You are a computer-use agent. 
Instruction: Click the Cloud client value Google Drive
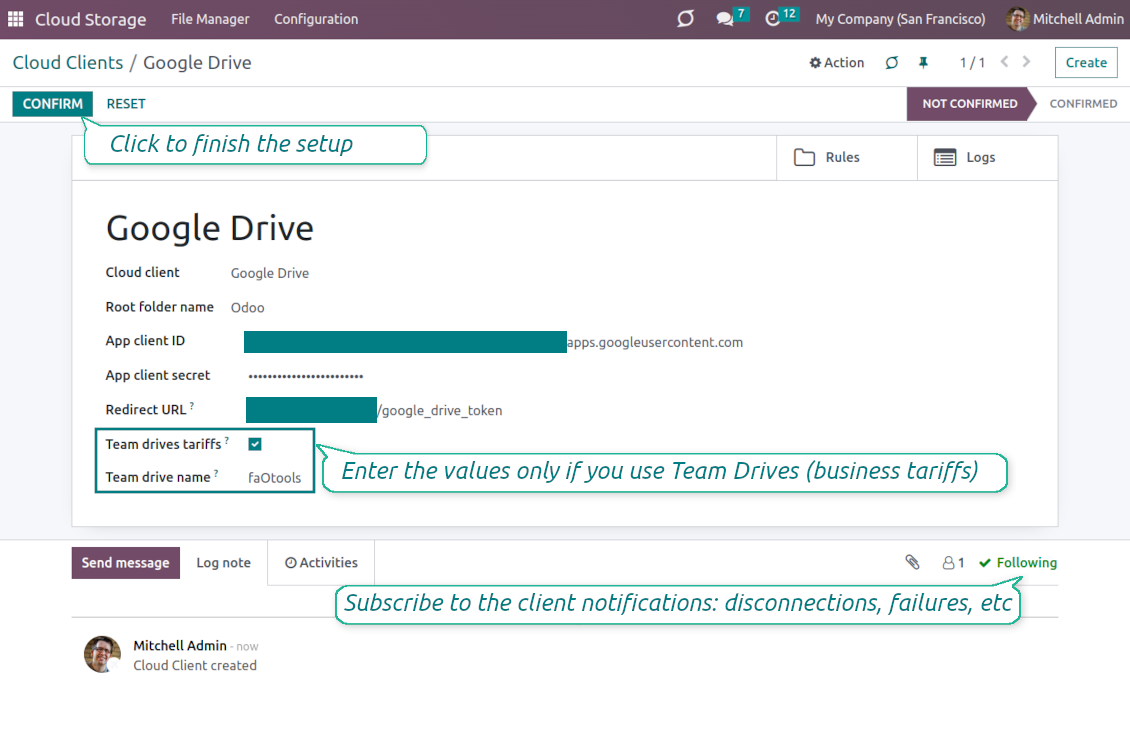pos(270,273)
